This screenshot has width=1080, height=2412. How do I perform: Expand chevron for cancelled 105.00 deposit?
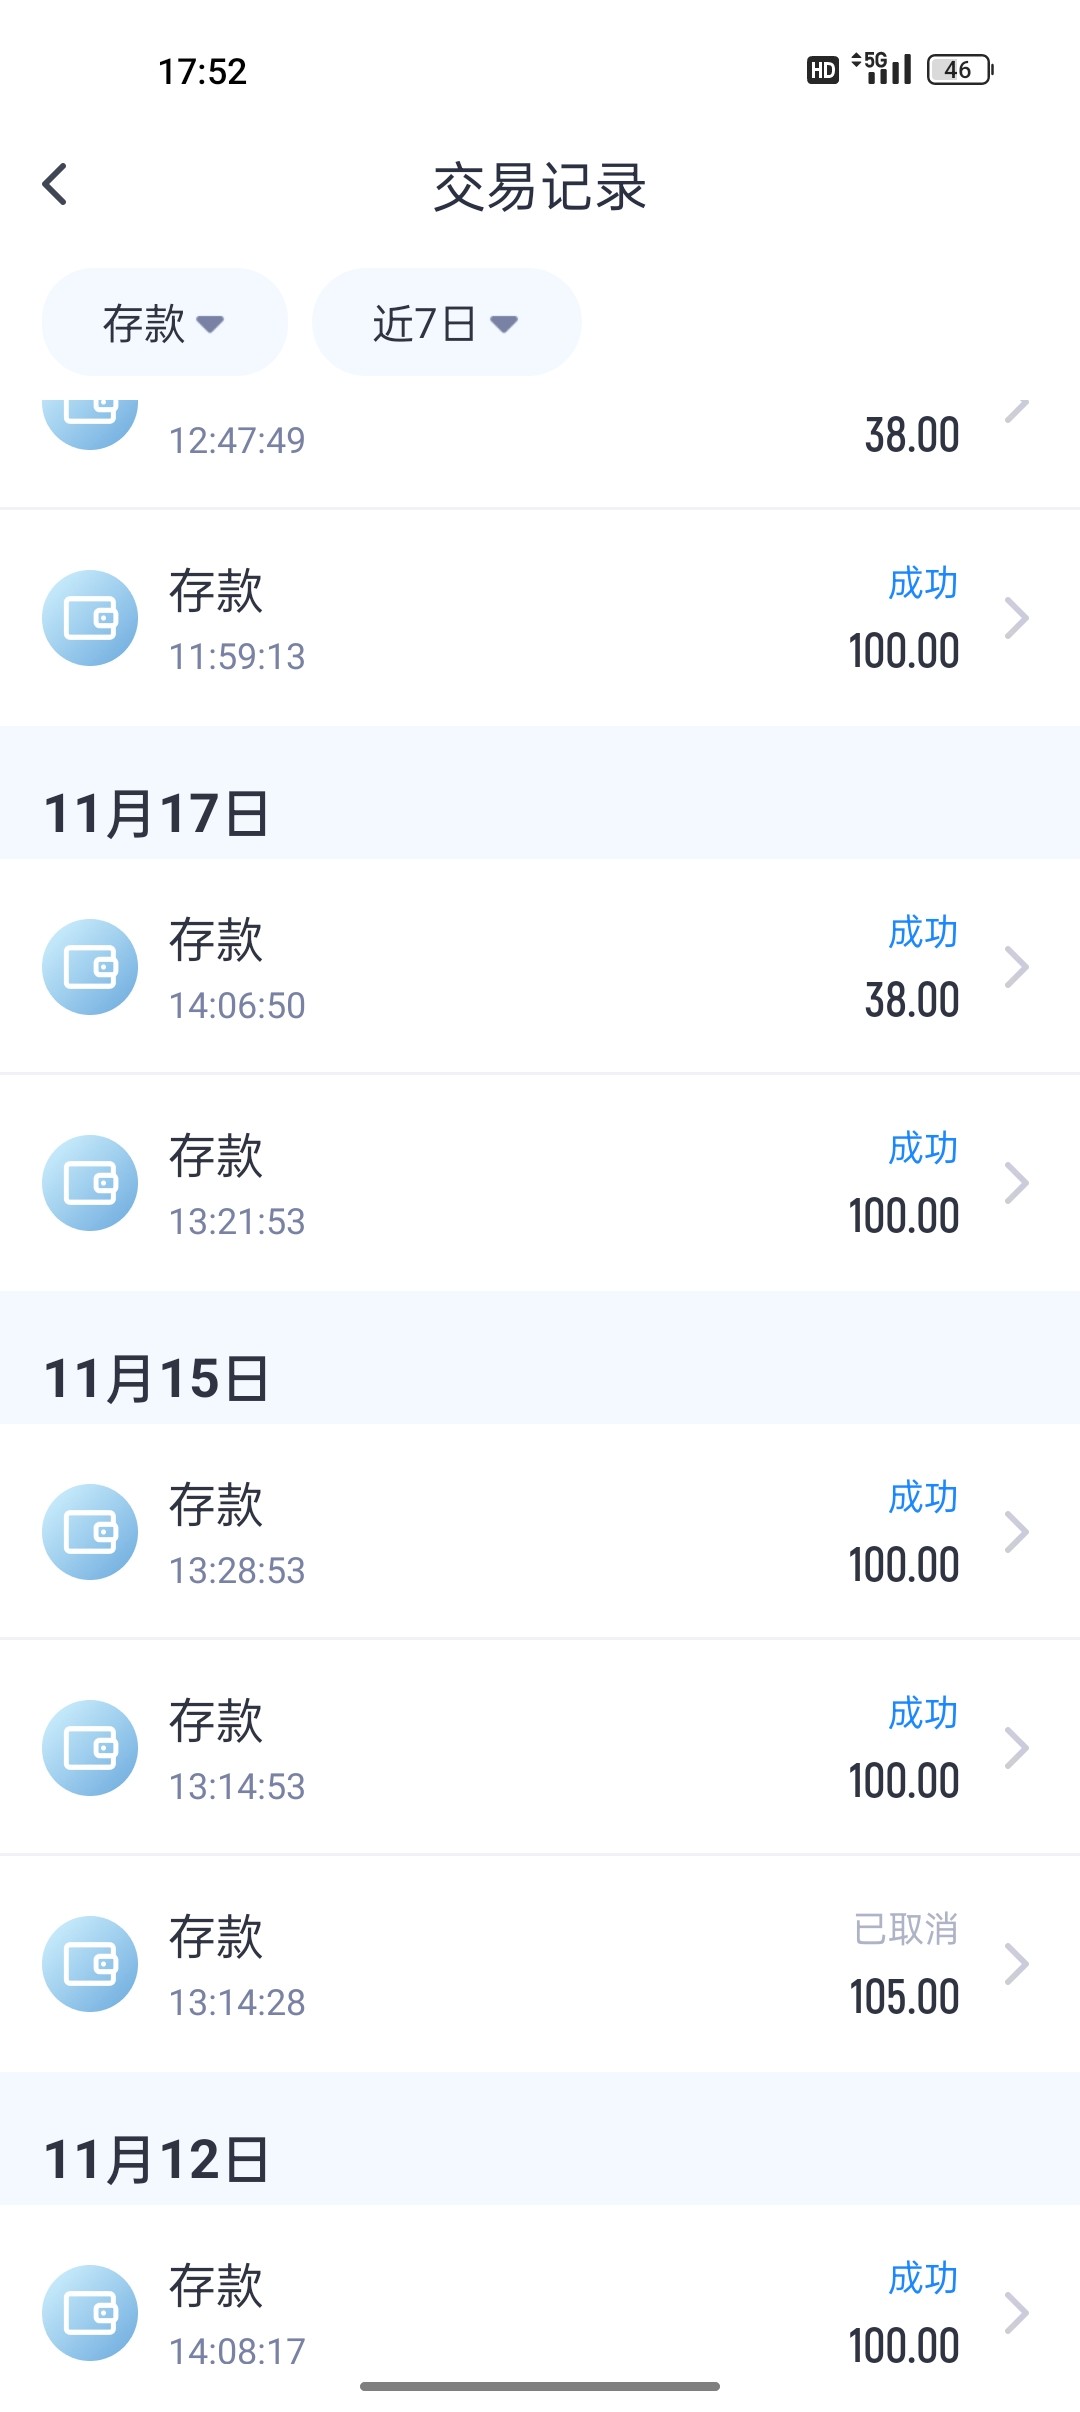point(1016,1964)
